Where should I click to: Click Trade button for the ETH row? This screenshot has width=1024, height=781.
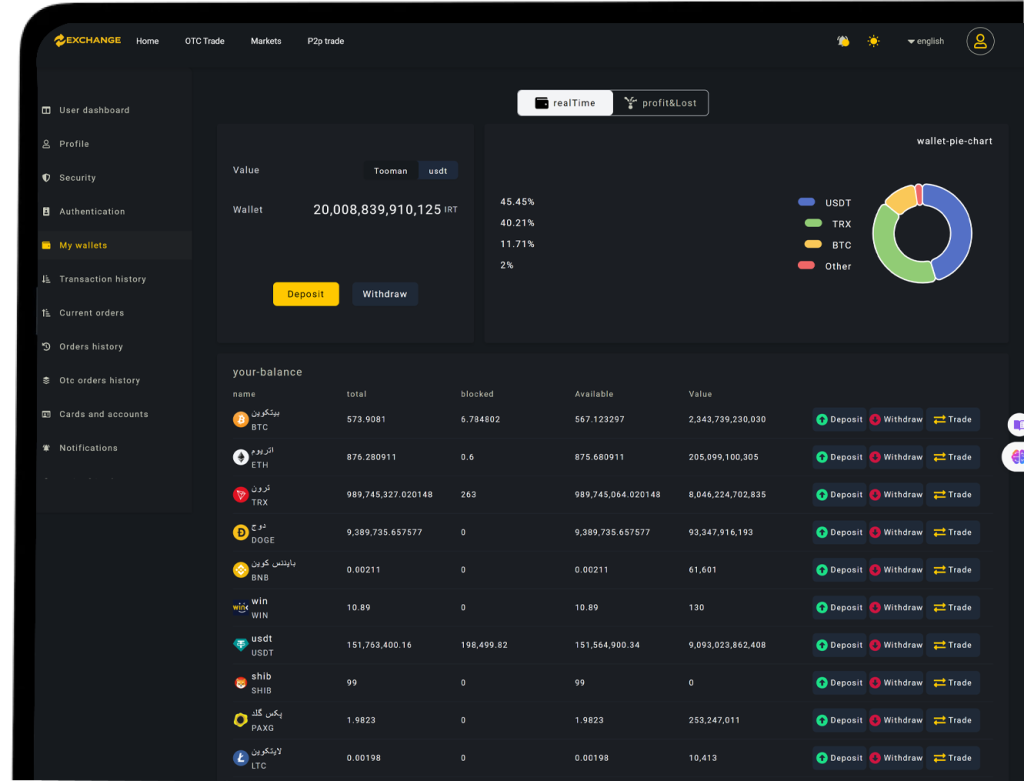coord(952,457)
